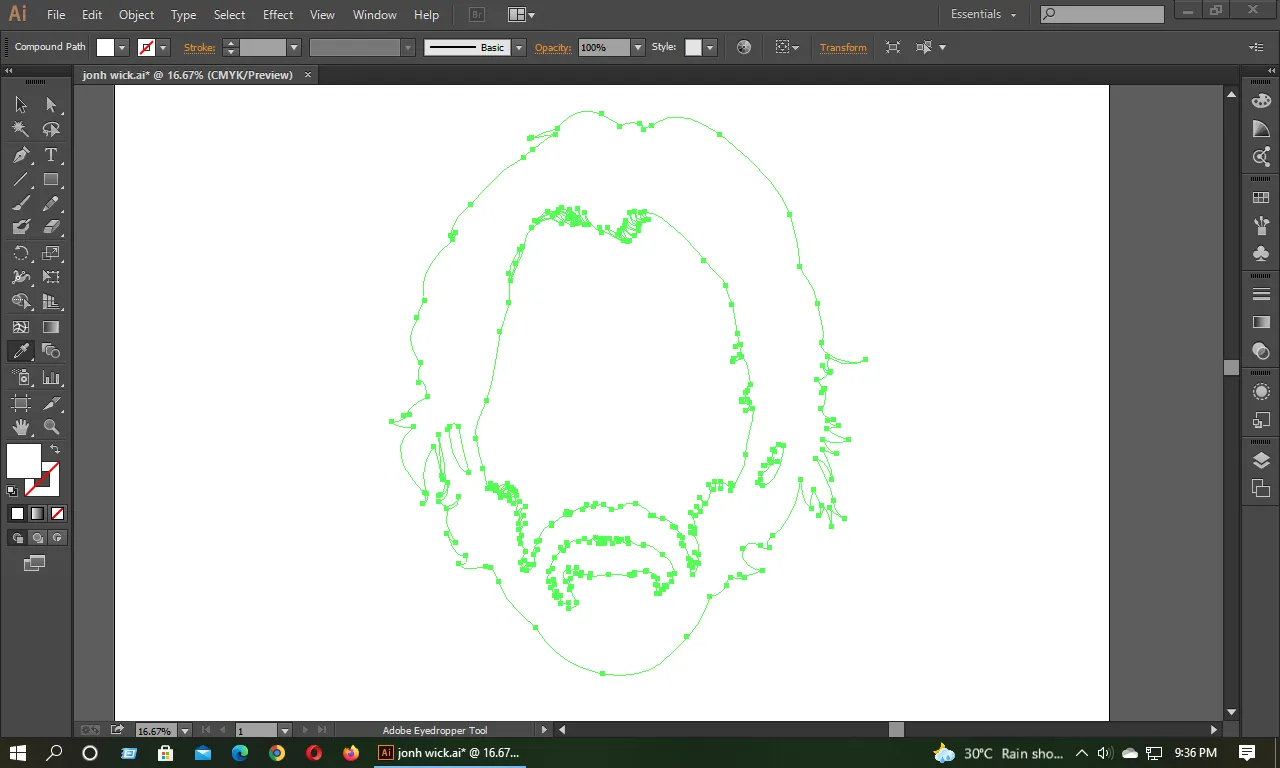Select the Rotate tool

(21, 253)
